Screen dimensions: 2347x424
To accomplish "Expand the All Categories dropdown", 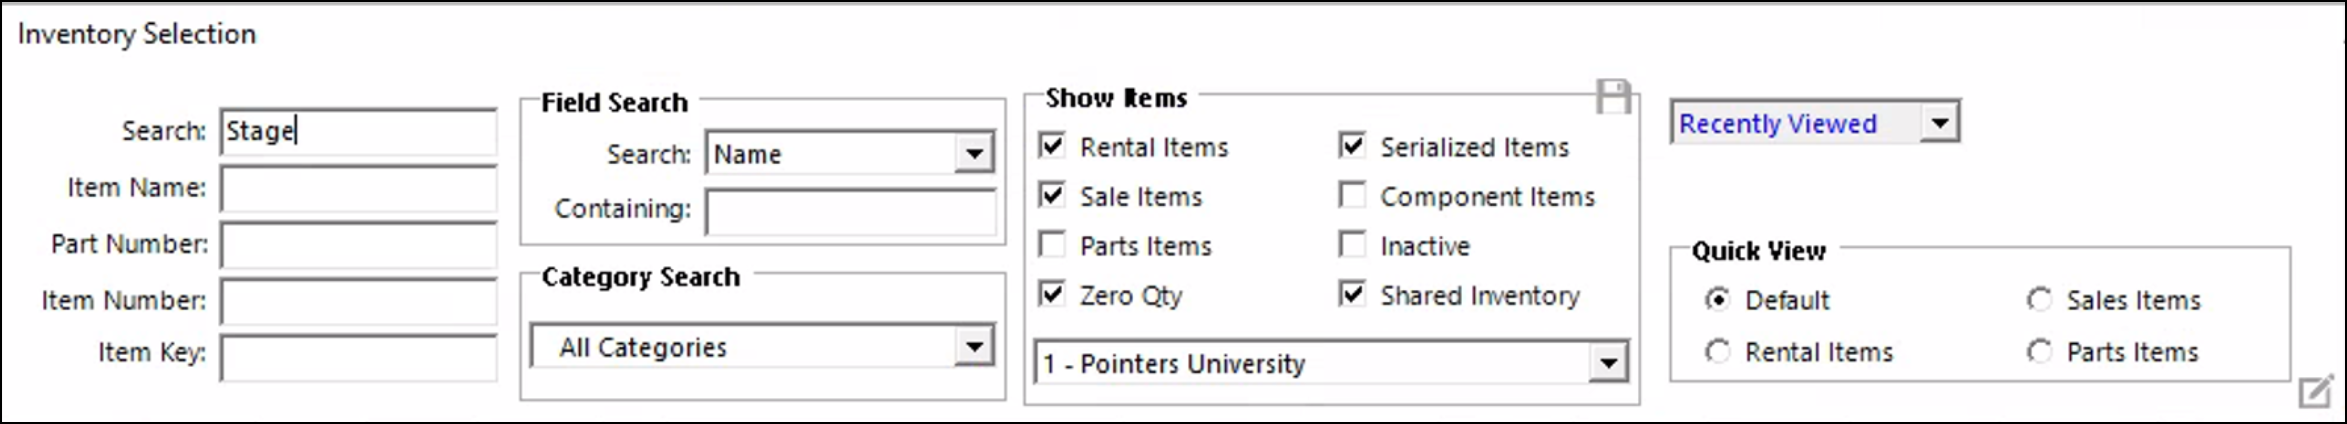I will (x=973, y=347).
